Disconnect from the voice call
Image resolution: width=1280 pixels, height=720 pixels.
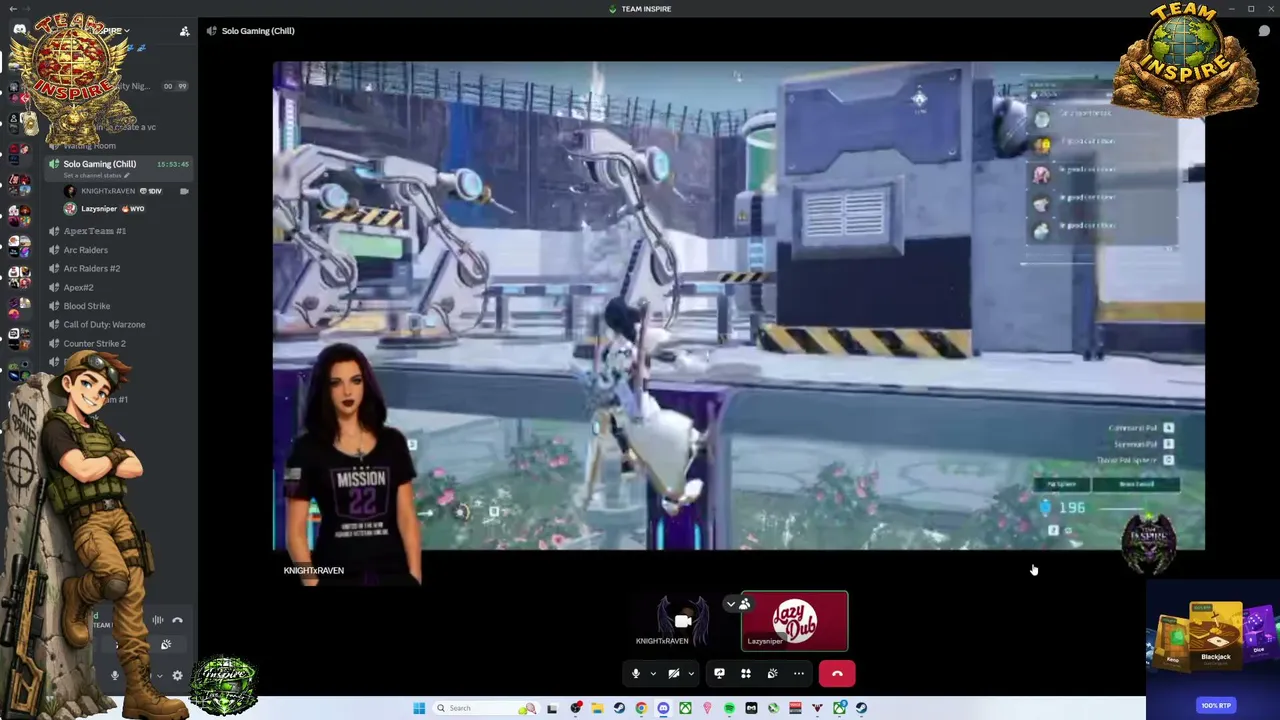[837, 674]
